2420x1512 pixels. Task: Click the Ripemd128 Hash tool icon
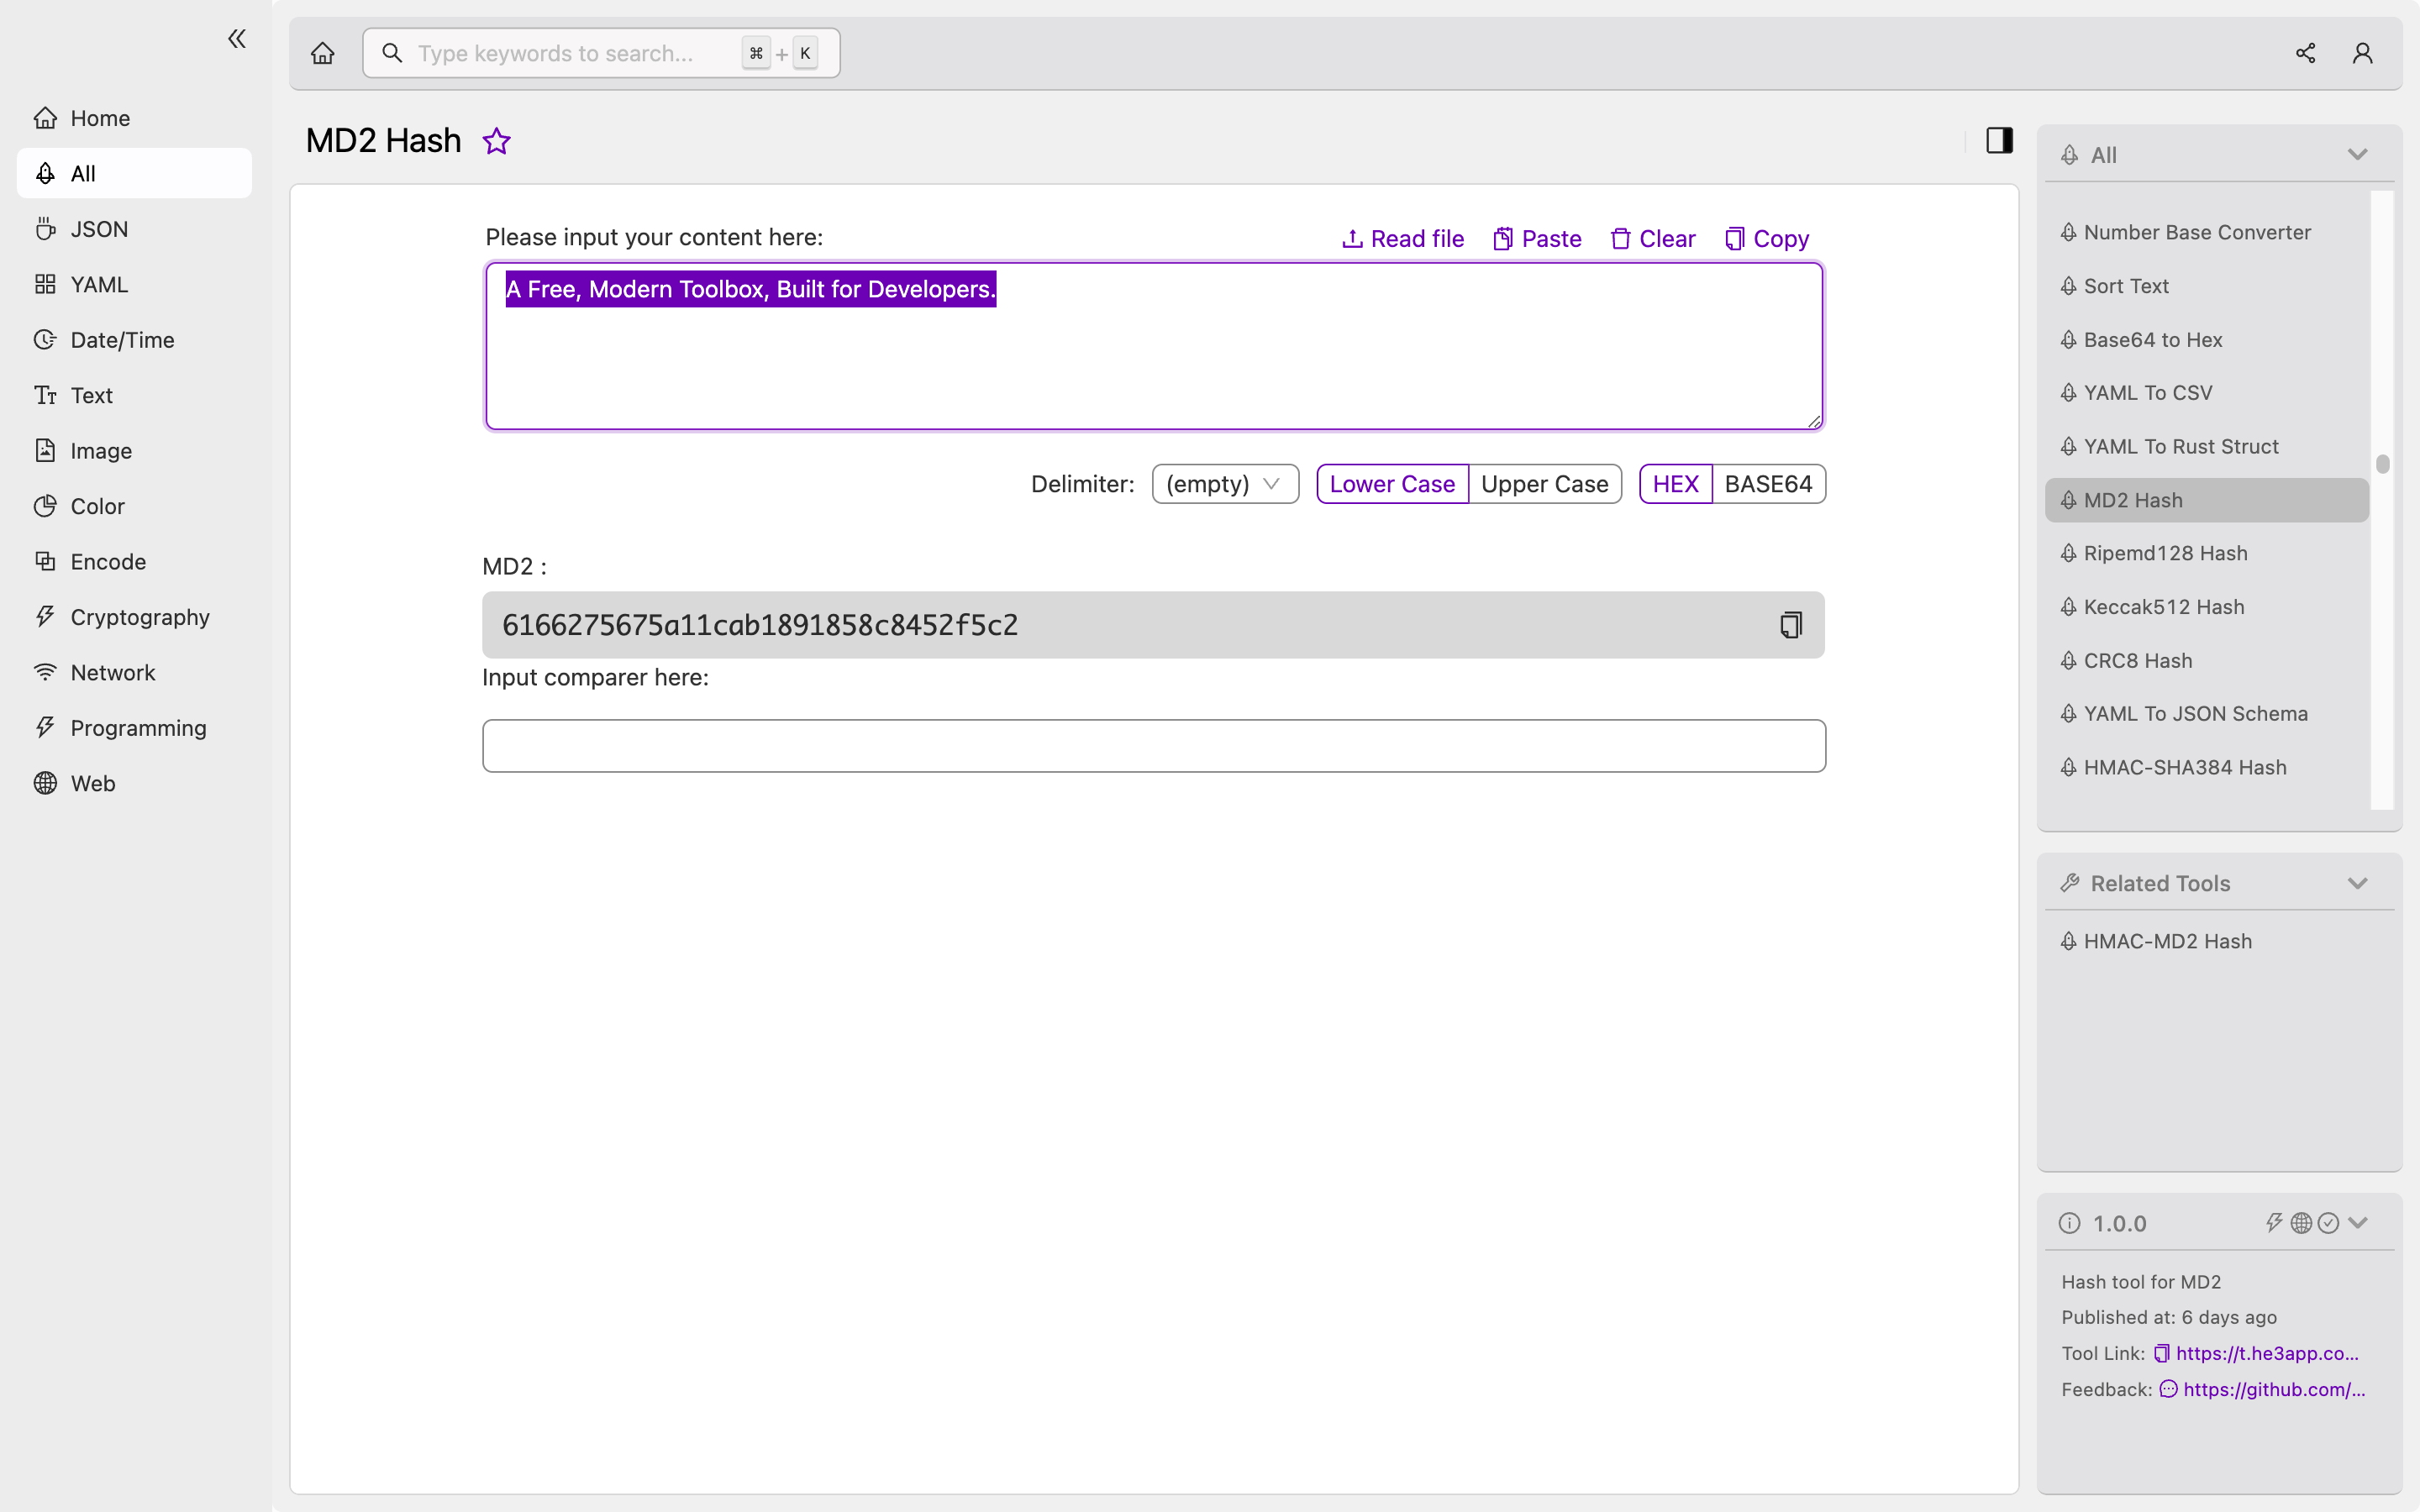pyautogui.click(x=2070, y=552)
